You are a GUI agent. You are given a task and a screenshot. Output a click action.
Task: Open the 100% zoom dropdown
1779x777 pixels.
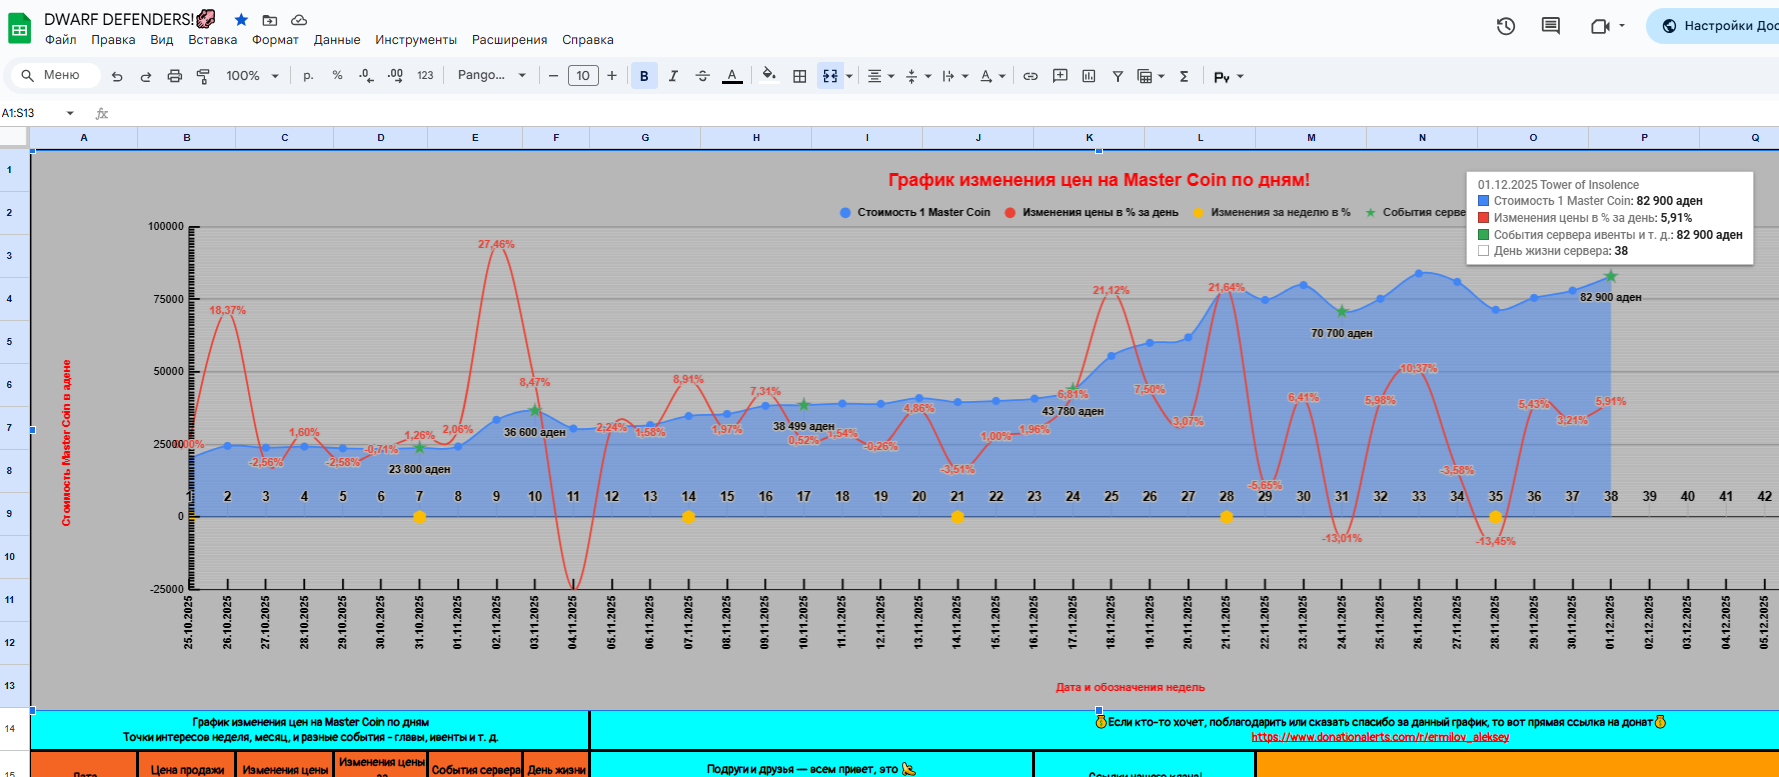click(x=252, y=76)
